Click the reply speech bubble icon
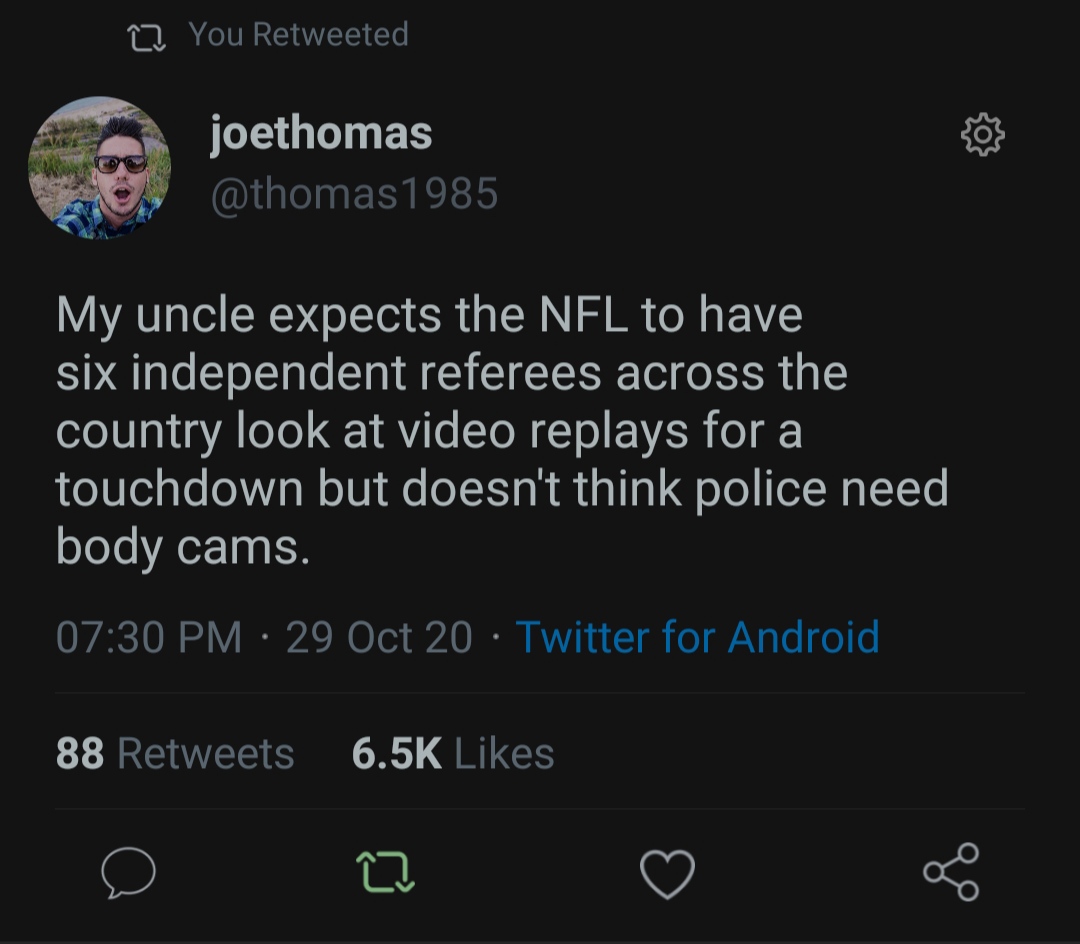 (129, 873)
